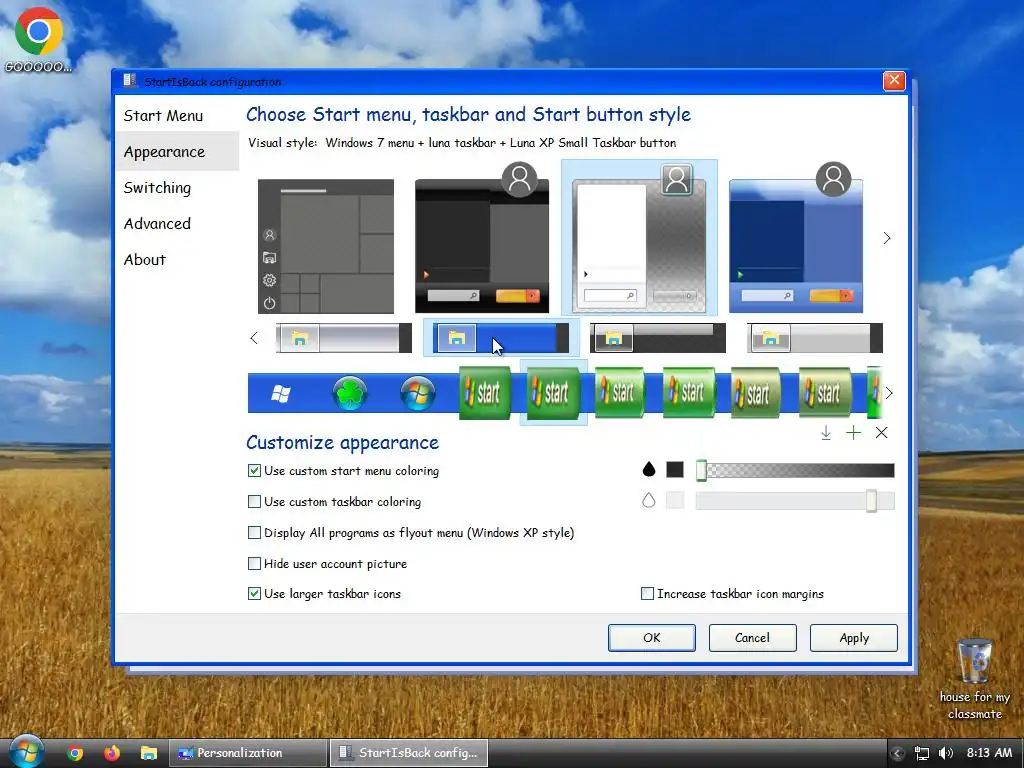Toggle Use custom start menu coloring
This screenshot has width=1024, height=768.
344,471
